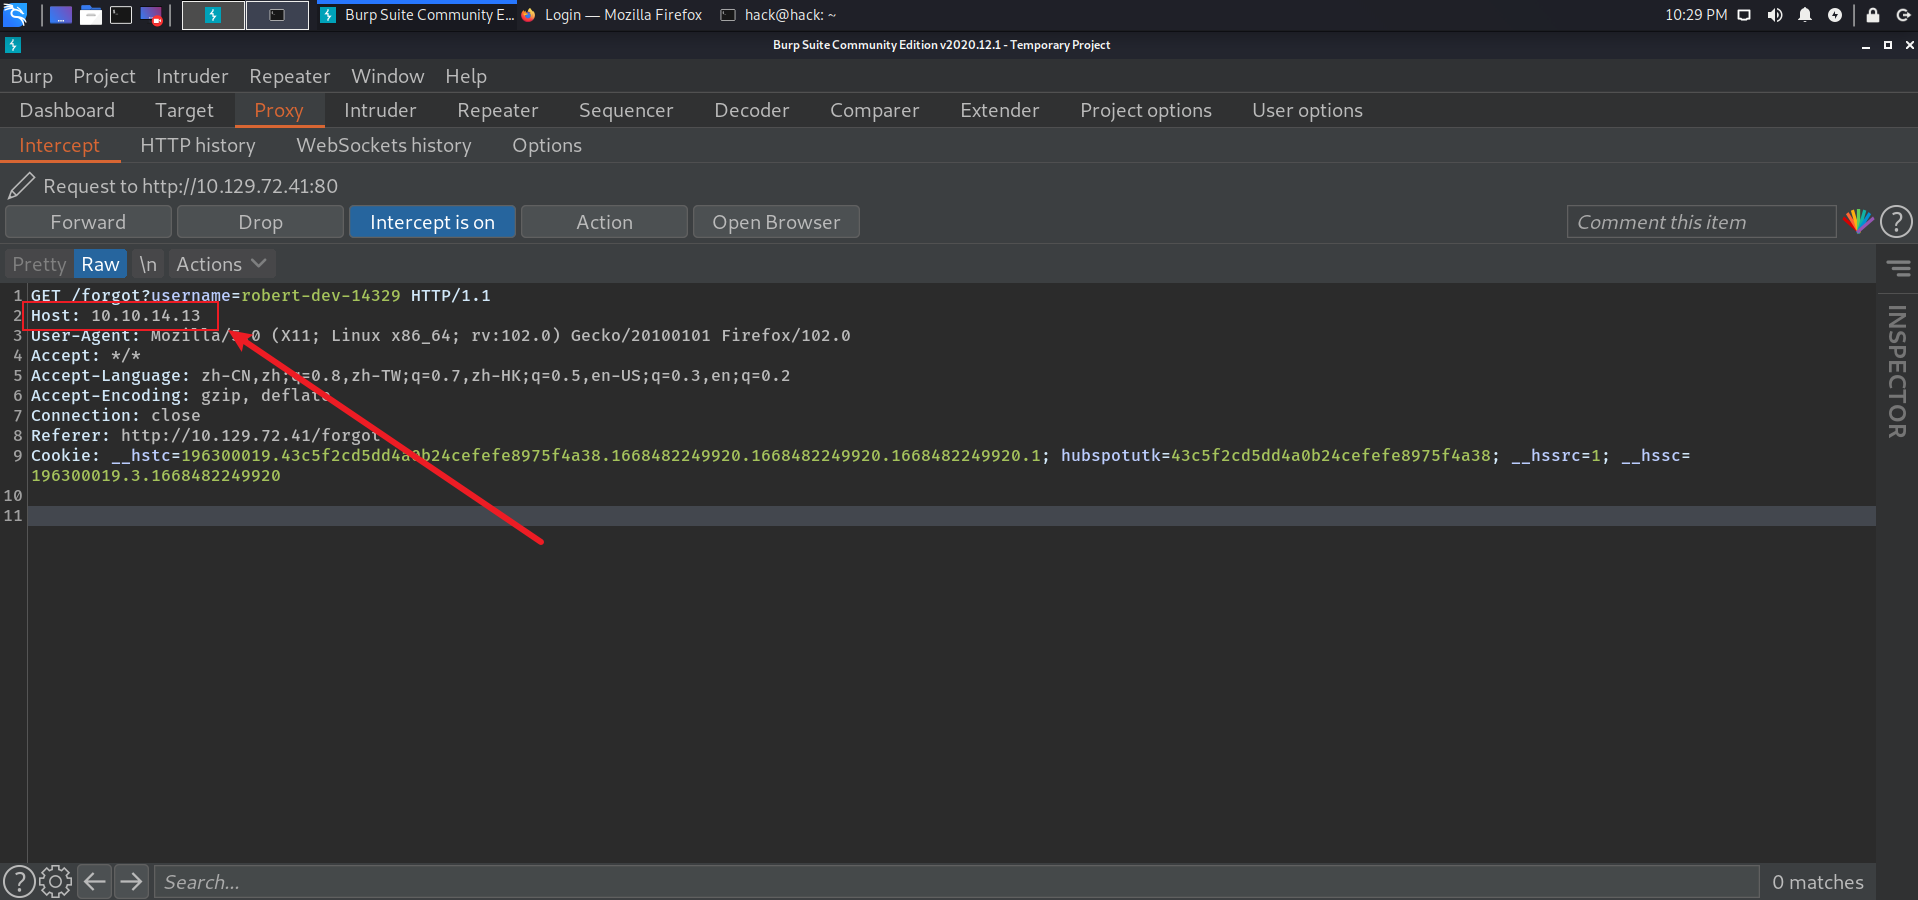Open the Actions dropdown
Image resolution: width=1918 pixels, height=900 pixels.
coord(221,264)
